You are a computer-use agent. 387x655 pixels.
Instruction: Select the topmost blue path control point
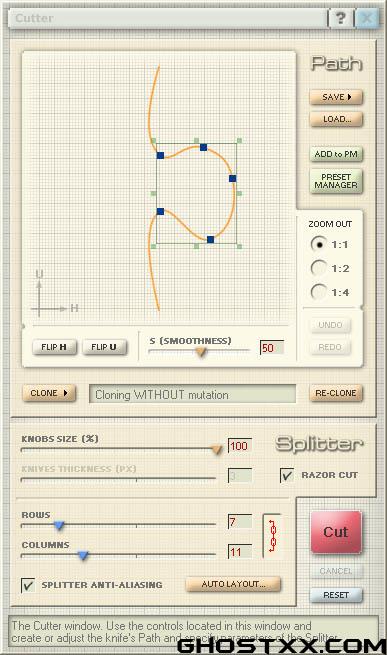[x=204, y=147]
